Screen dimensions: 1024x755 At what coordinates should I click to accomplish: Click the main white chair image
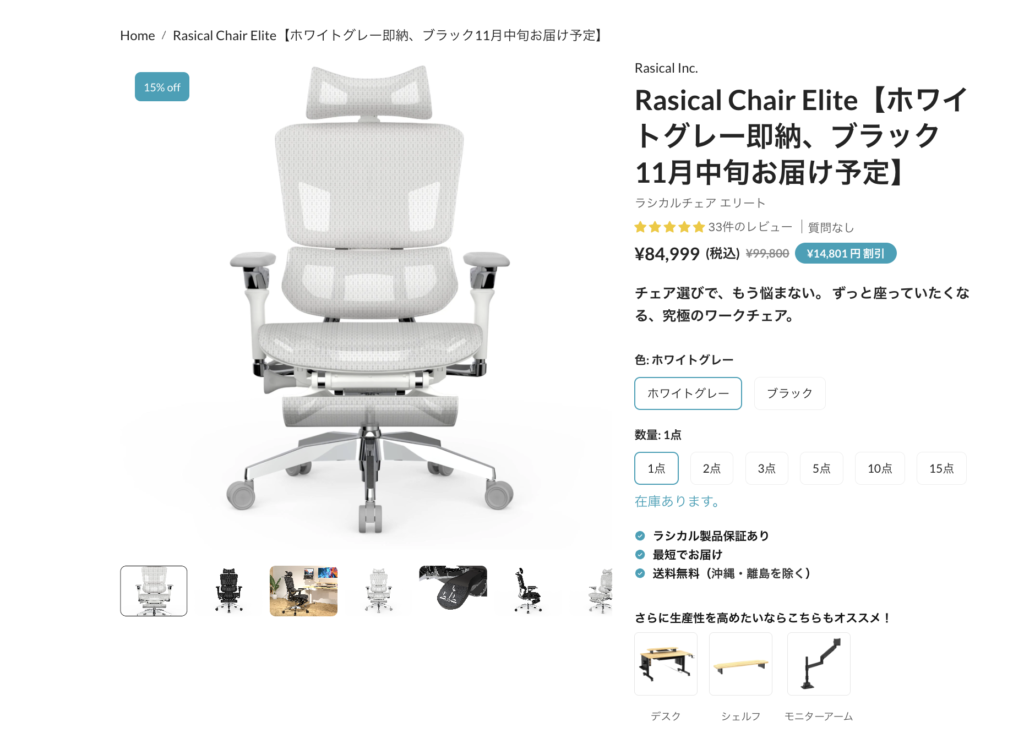pyautogui.click(x=370, y=300)
